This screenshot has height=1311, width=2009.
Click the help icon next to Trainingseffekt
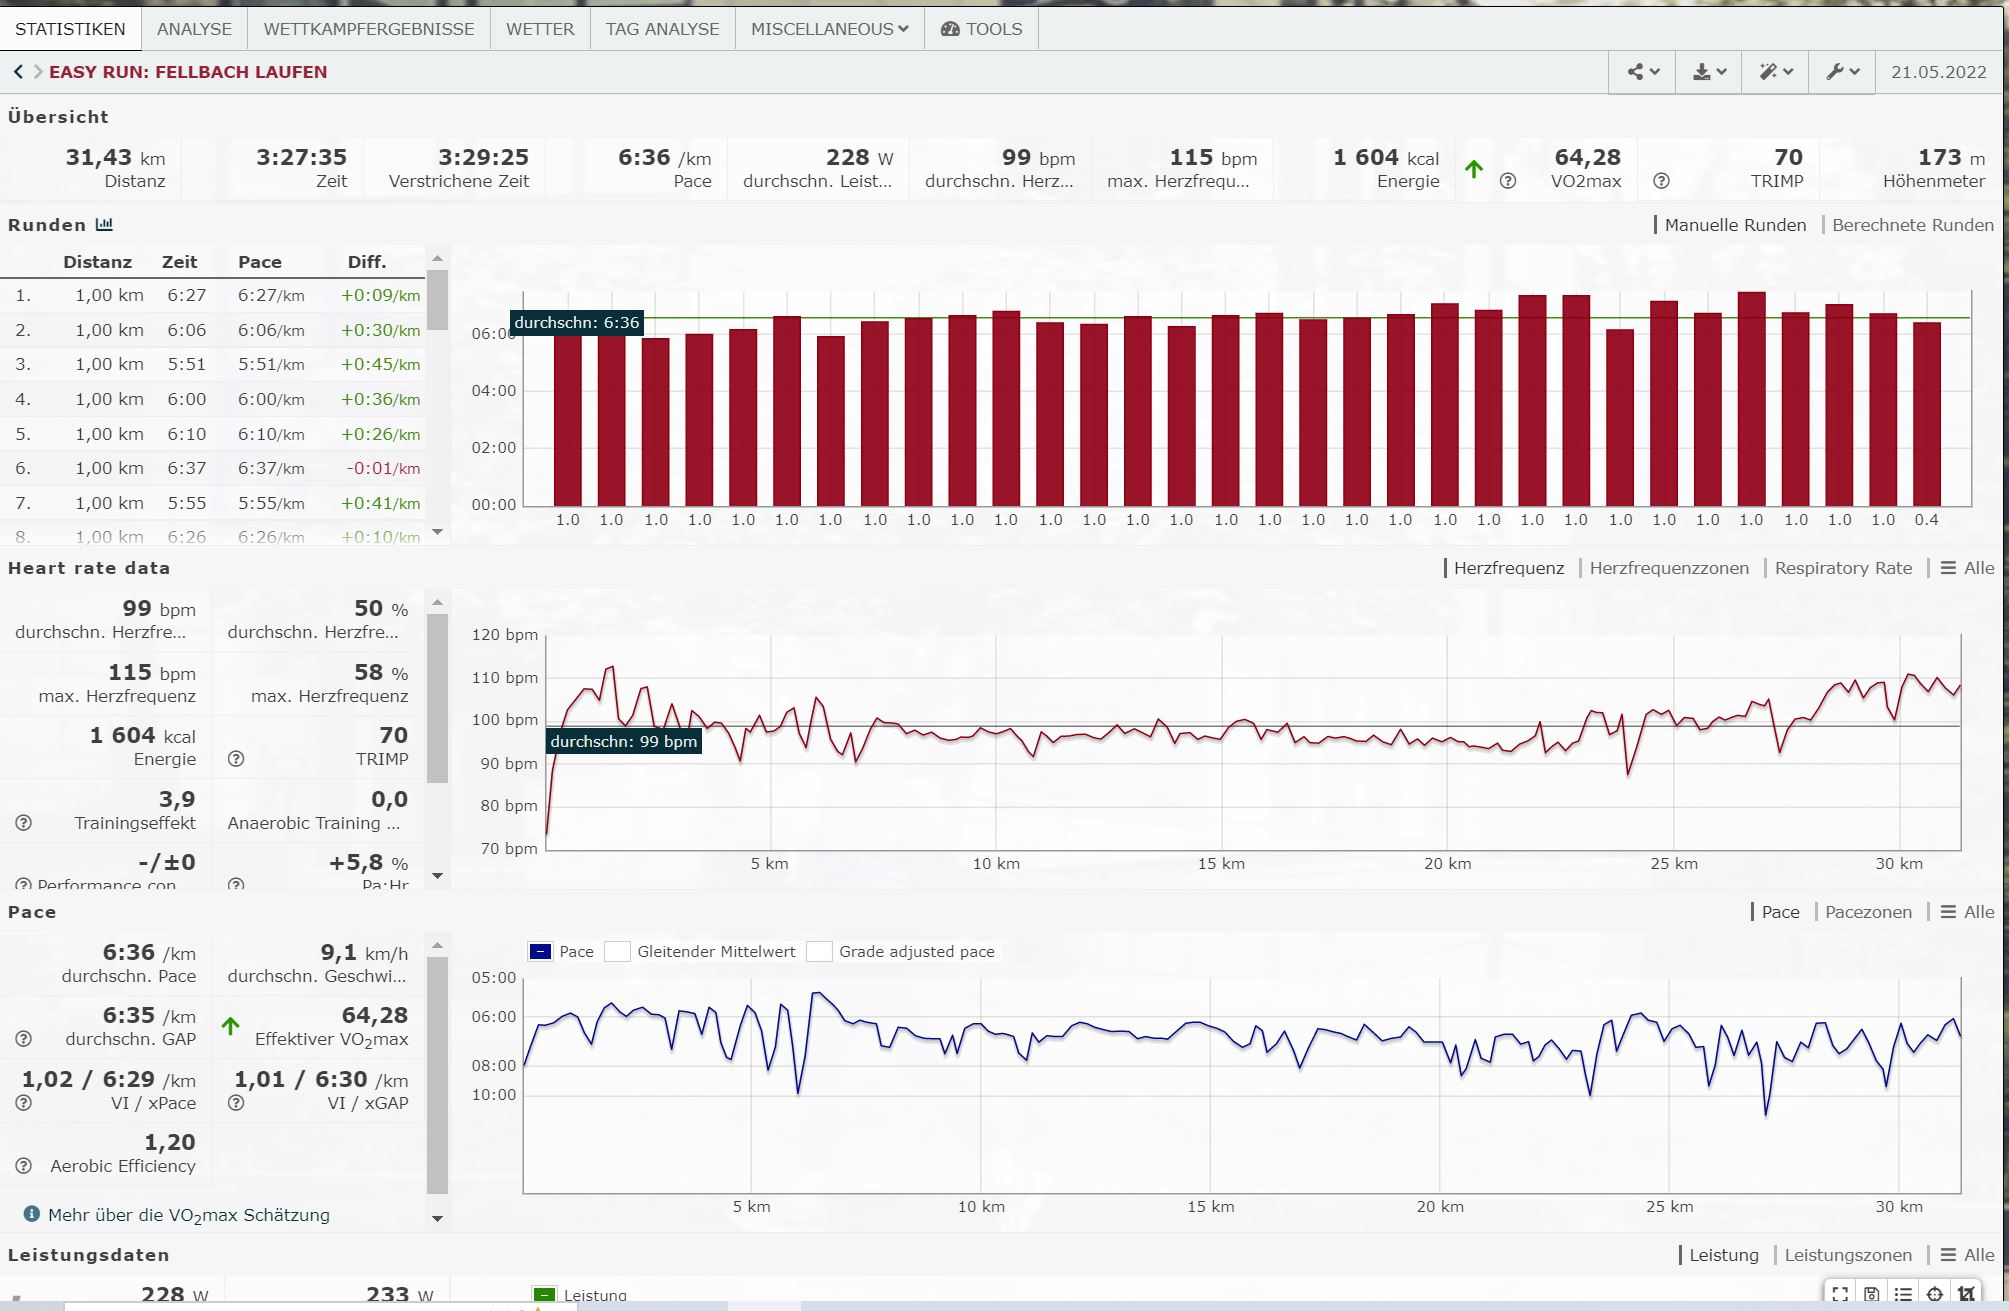click(24, 823)
